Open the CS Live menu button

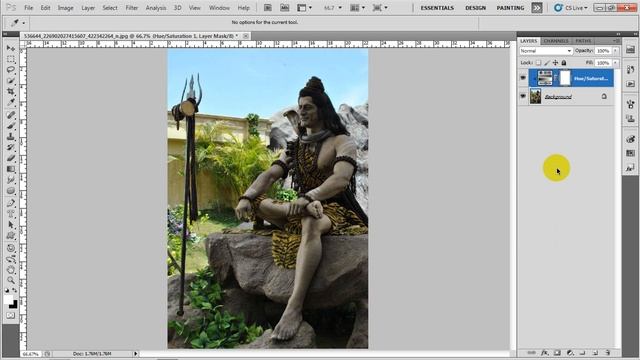pyautogui.click(x=571, y=8)
